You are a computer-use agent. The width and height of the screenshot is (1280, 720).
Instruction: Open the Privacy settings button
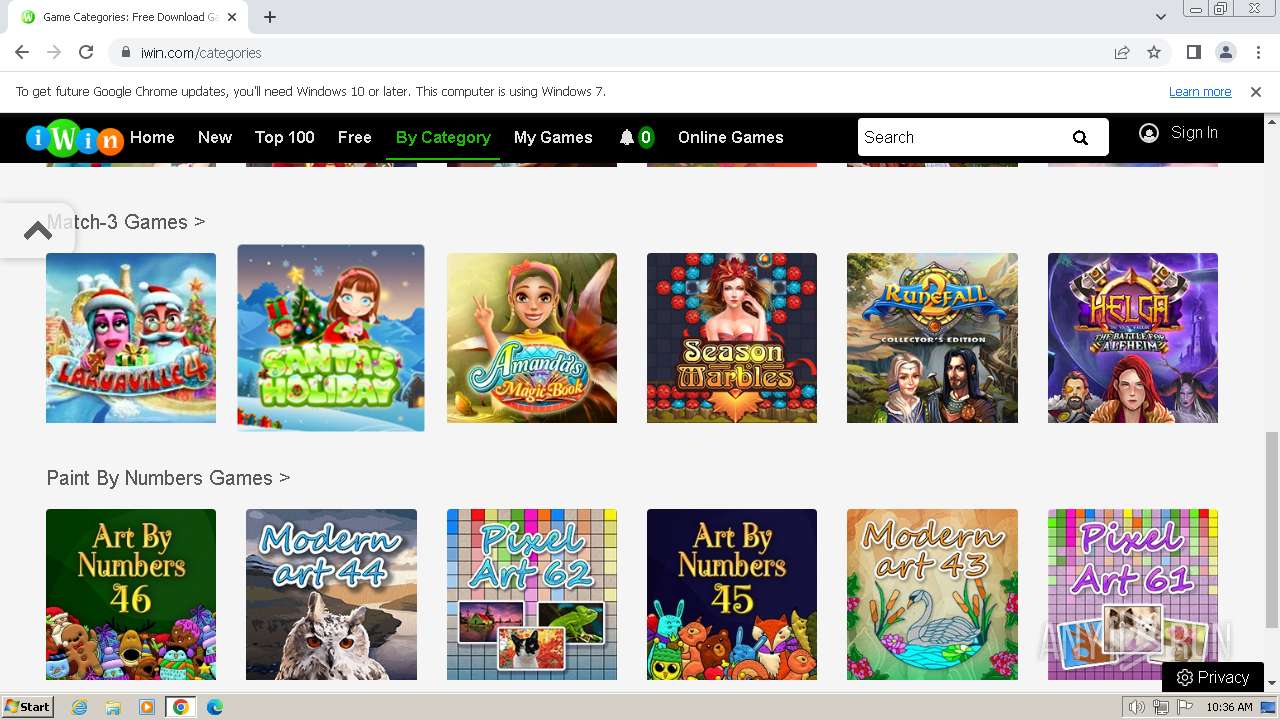click(1213, 677)
